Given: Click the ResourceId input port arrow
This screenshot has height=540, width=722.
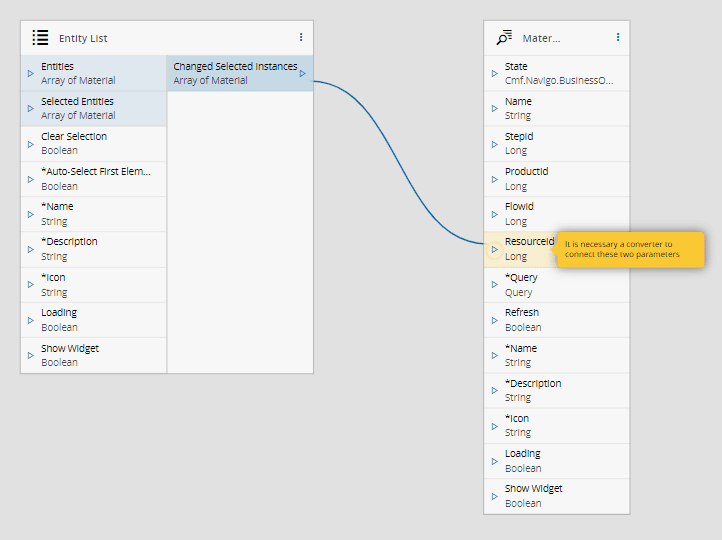Looking at the screenshot, I should pyautogui.click(x=495, y=249).
